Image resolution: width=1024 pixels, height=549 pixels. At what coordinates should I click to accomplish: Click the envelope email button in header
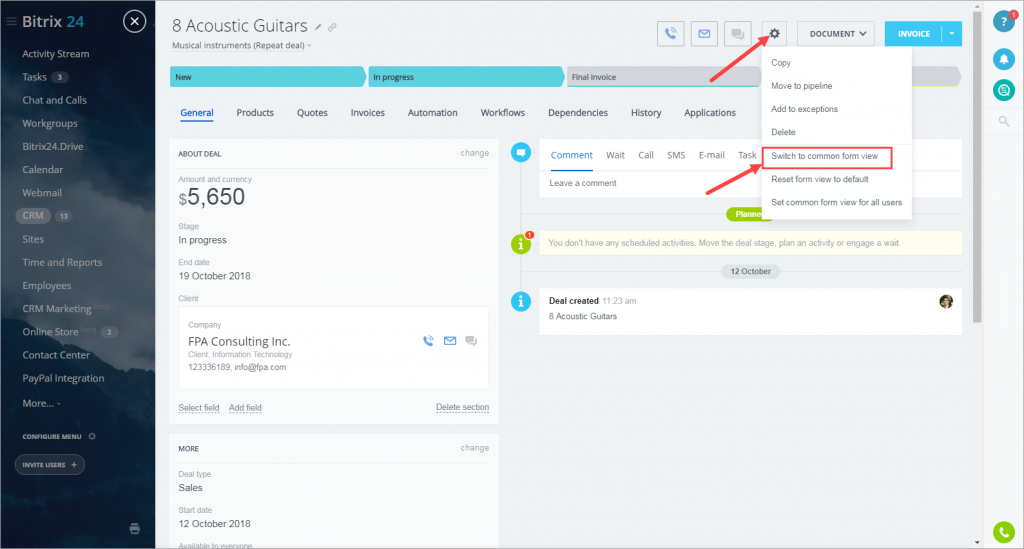tap(704, 34)
